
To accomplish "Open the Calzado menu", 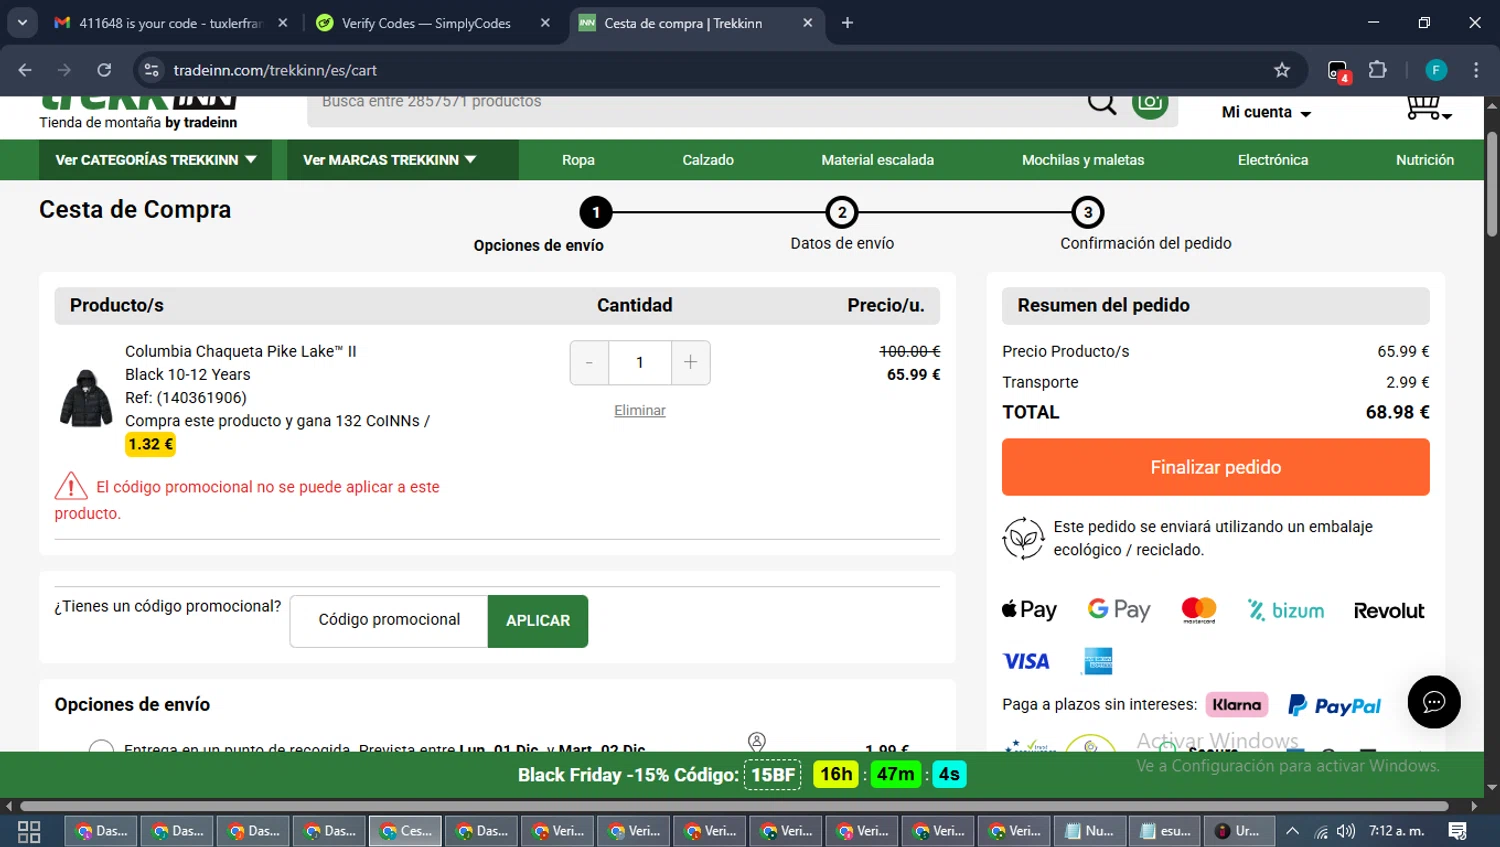I will tap(708, 160).
